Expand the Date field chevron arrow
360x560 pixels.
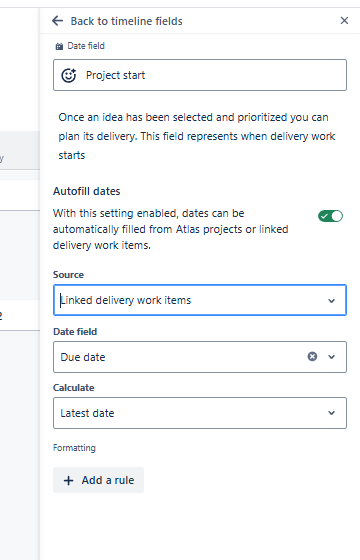[331, 357]
